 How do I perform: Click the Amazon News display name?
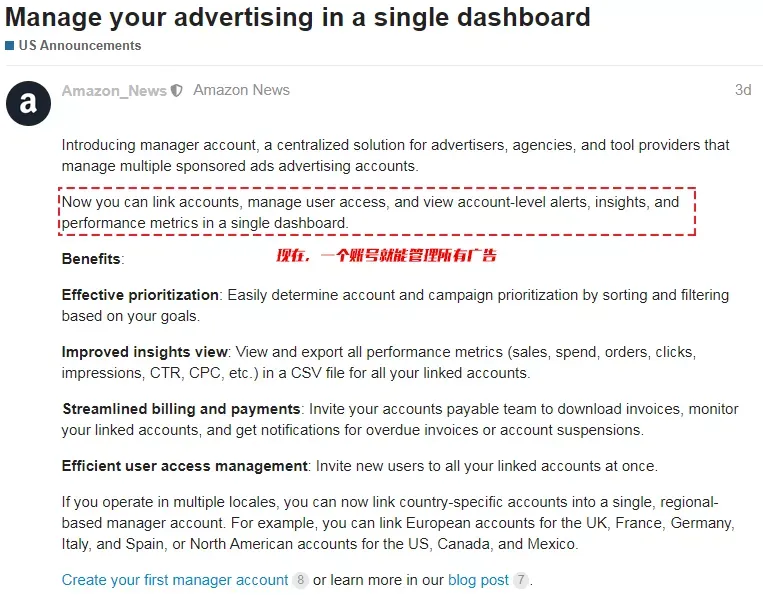pos(241,90)
